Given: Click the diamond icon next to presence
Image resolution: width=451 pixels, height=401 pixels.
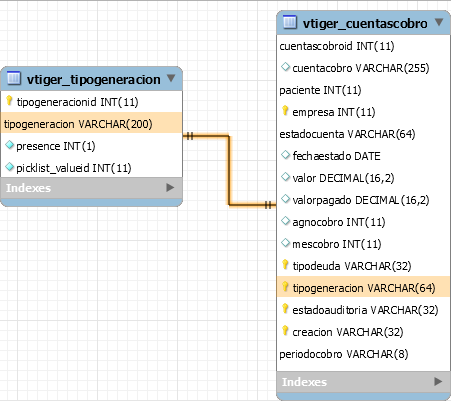Looking at the screenshot, I should 10,145.
